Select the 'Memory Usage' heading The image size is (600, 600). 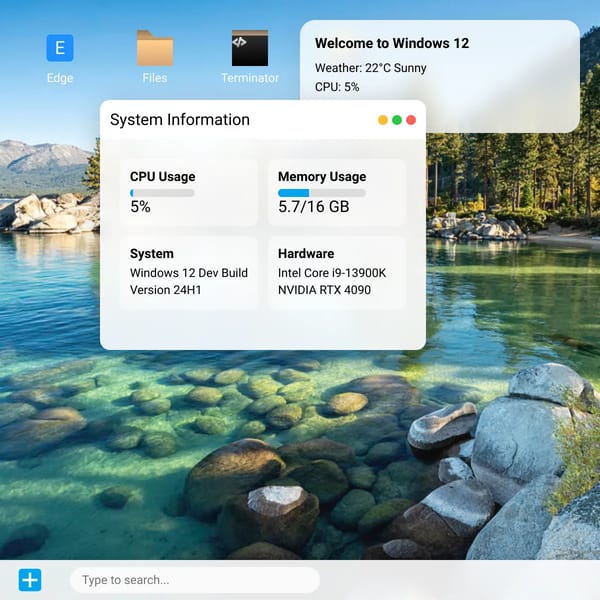322,176
